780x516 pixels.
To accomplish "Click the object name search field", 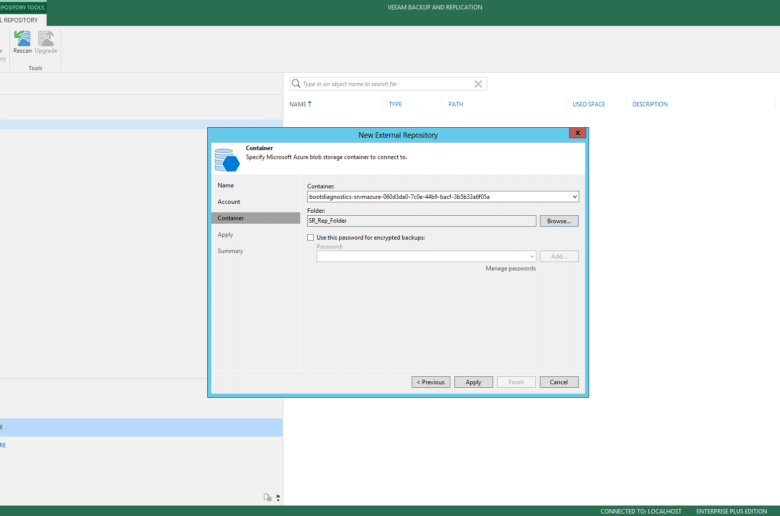I will [388, 84].
